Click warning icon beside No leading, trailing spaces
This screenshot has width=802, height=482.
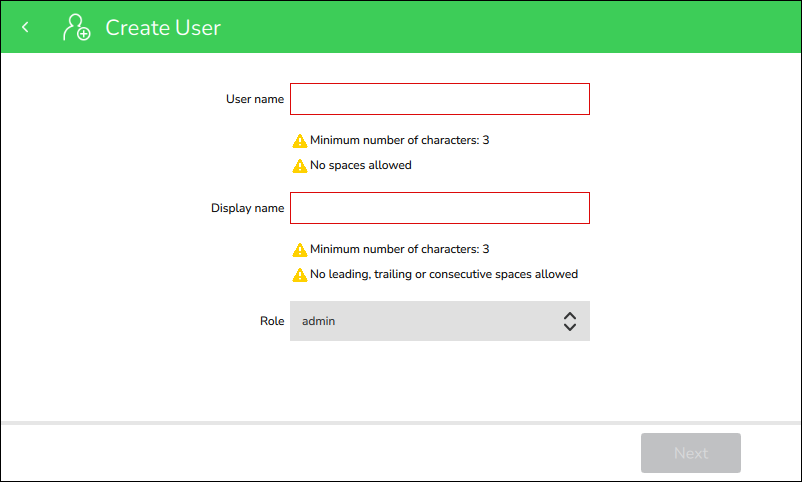click(300, 275)
